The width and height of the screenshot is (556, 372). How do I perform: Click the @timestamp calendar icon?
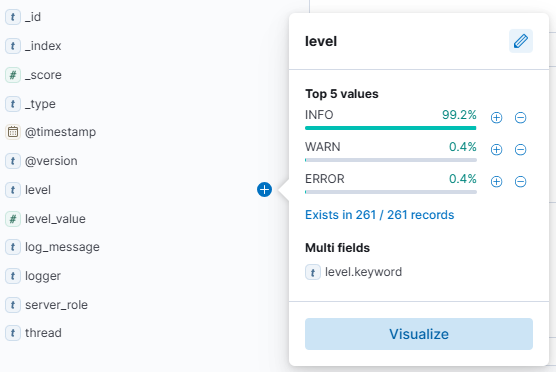coord(13,132)
